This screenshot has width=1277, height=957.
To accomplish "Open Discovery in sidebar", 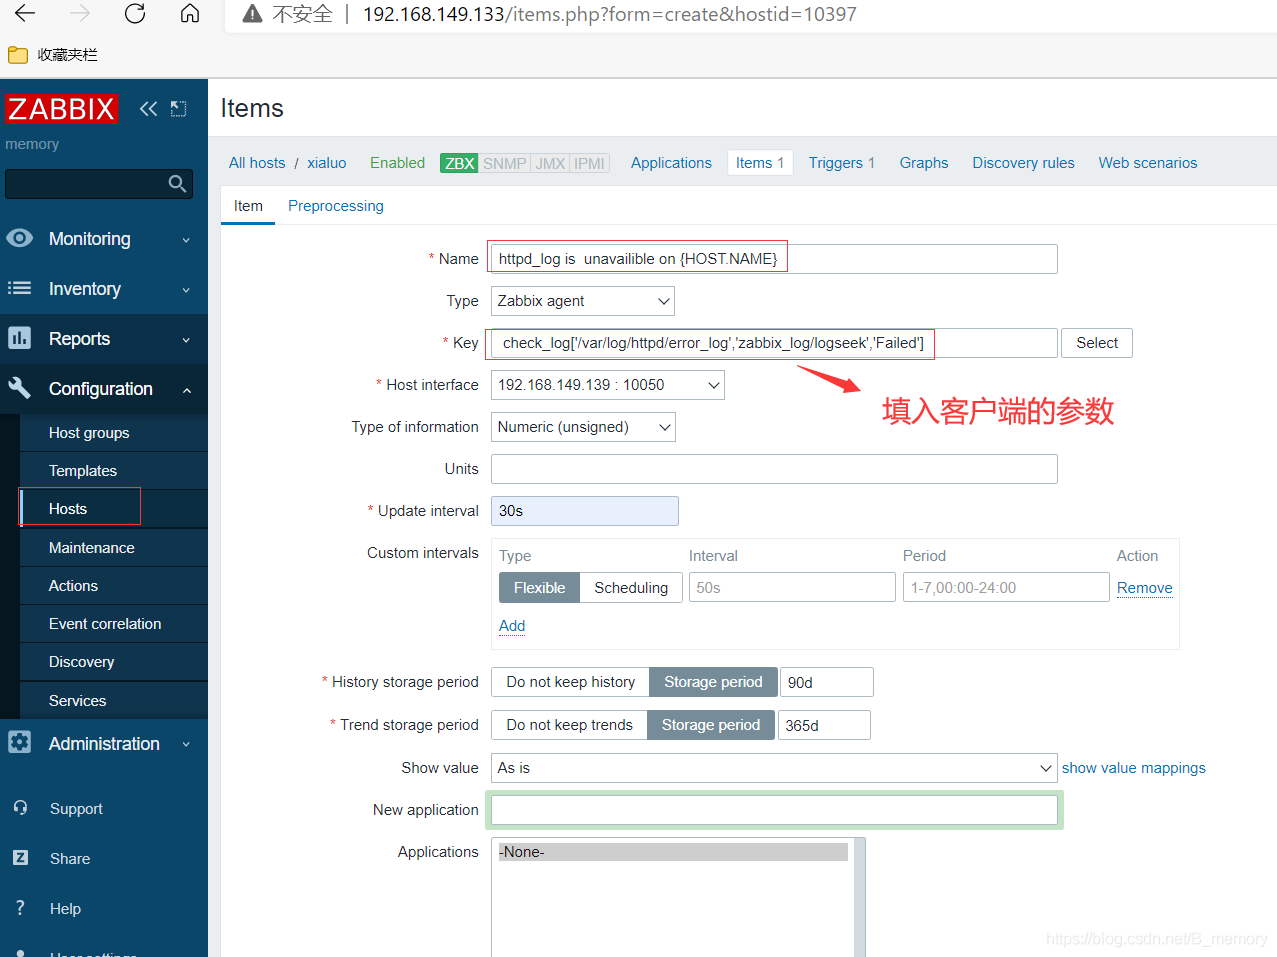I will tap(82, 662).
